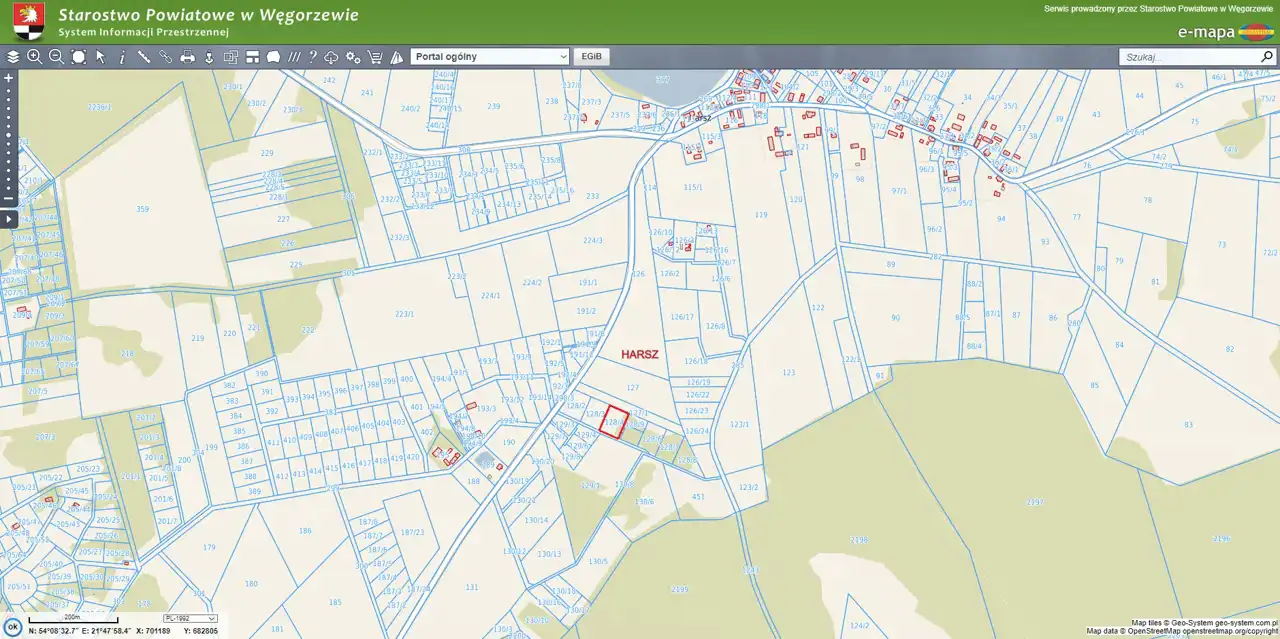Viewport: 1280px width, 639px height.
Task: Click the EGiB button
Action: [x=591, y=57]
